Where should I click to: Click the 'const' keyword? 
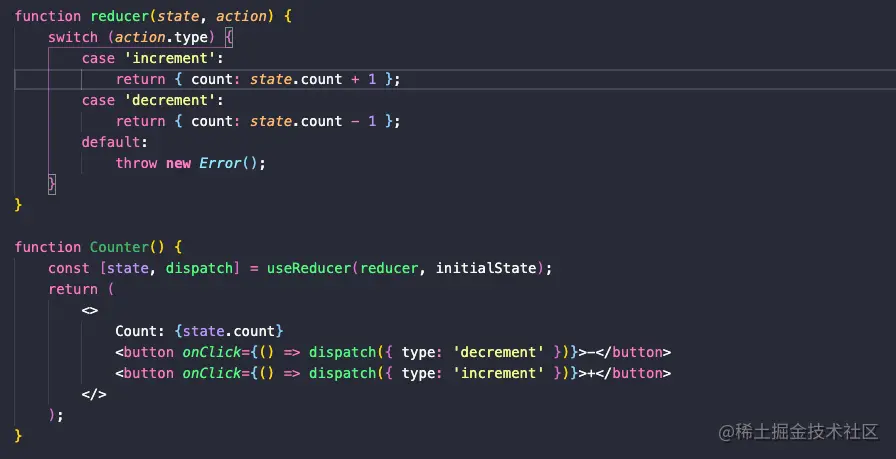(x=69, y=268)
